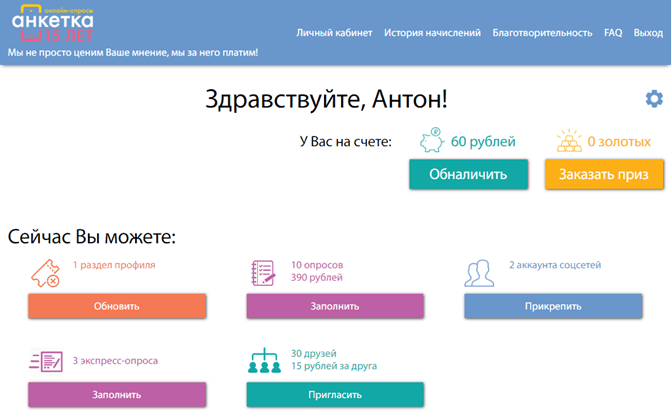The height and width of the screenshot is (420, 671).
Task: Click the Анкетка logo
Action: coord(52,24)
